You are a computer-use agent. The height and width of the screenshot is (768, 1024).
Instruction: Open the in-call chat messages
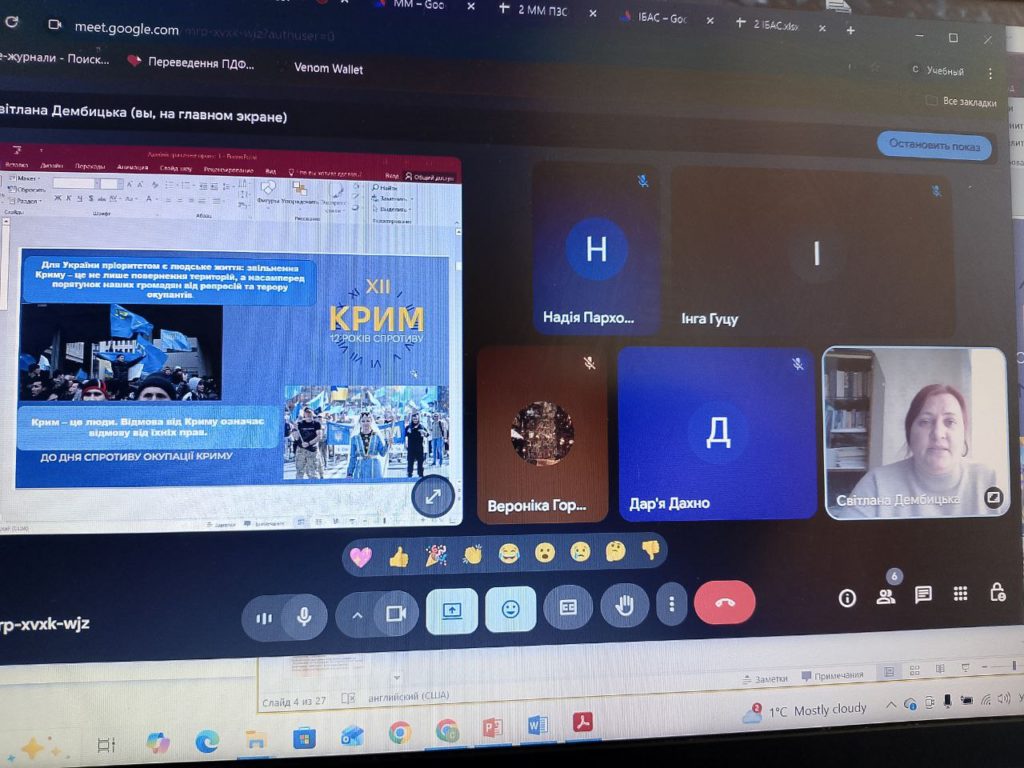[923, 595]
